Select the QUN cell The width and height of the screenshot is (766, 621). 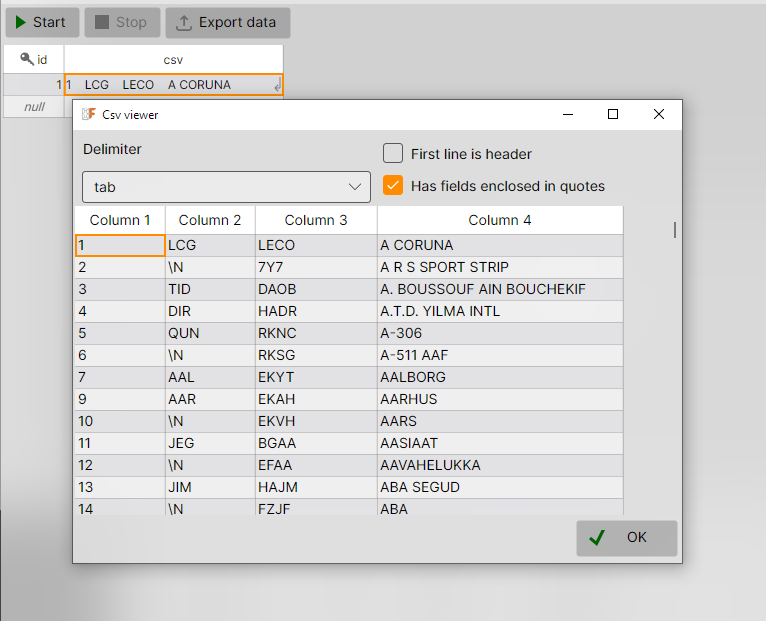[210, 333]
